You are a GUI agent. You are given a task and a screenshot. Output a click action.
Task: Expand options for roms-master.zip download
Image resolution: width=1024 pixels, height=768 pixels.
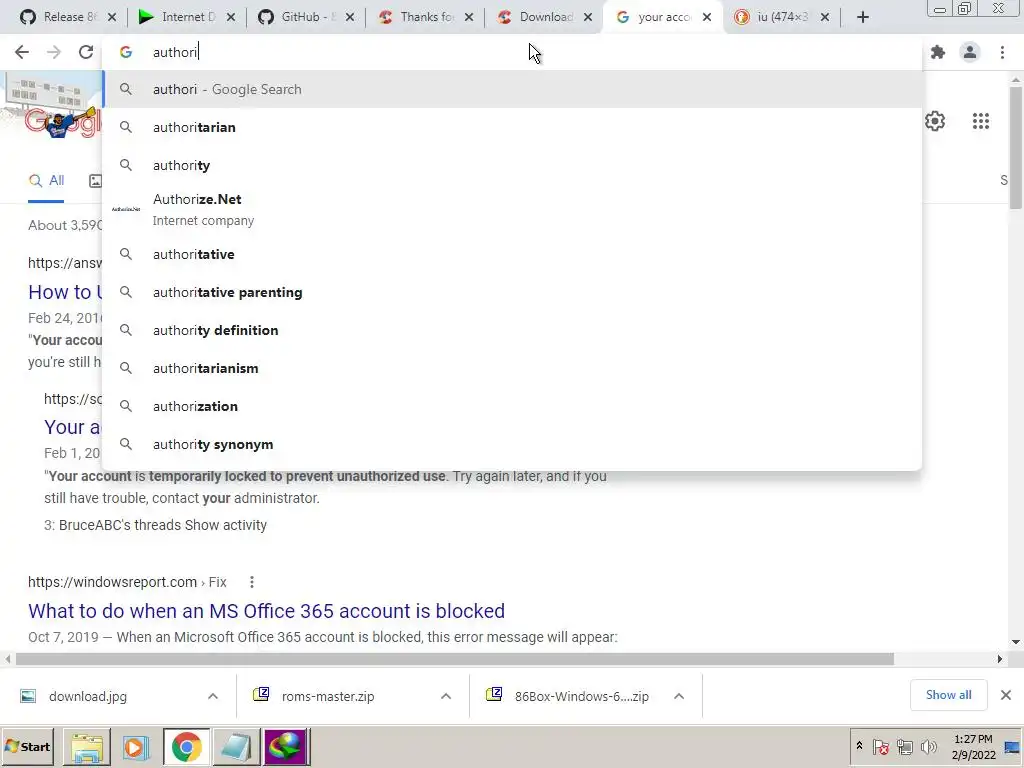[x=446, y=696]
